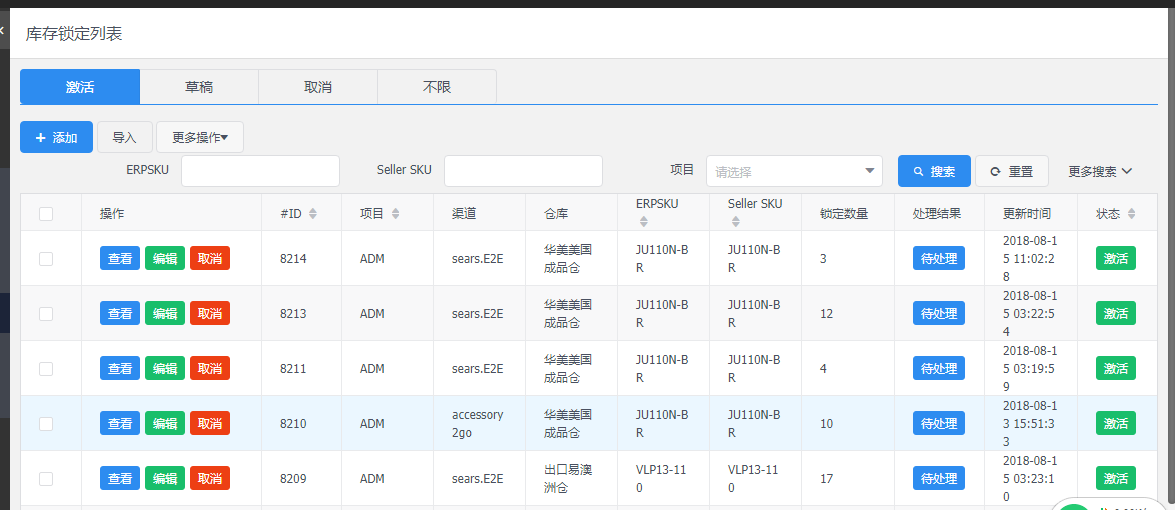The width and height of the screenshot is (1175, 510).
Task: Tick the checkbox for row 8210
Action: [46, 424]
